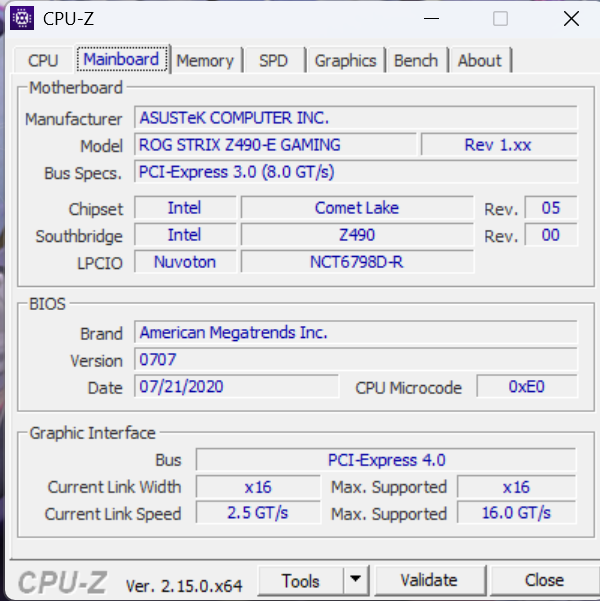Click the model value ROG STRIX Z490-E GAMING
Viewport: 600px width, 601px height.
click(x=275, y=145)
